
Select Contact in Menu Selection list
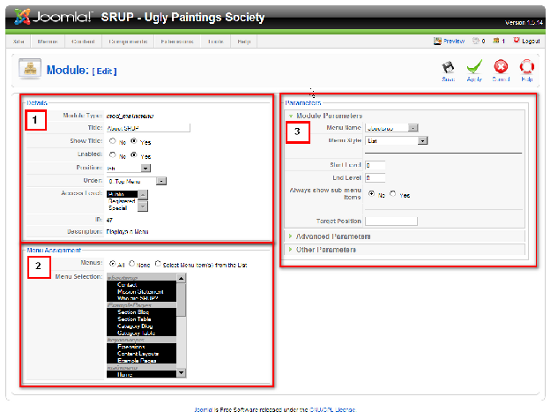point(141,285)
